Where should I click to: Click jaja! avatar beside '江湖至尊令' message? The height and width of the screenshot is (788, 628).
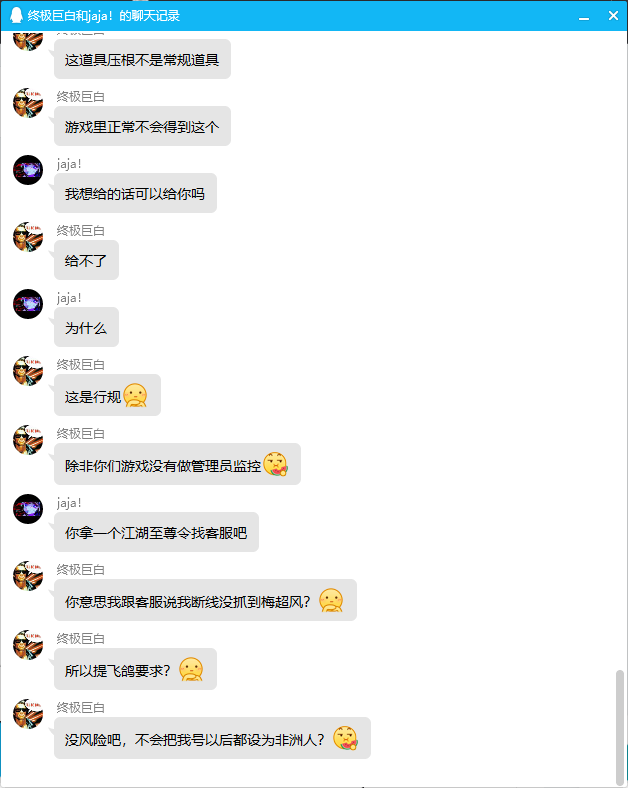pos(28,509)
